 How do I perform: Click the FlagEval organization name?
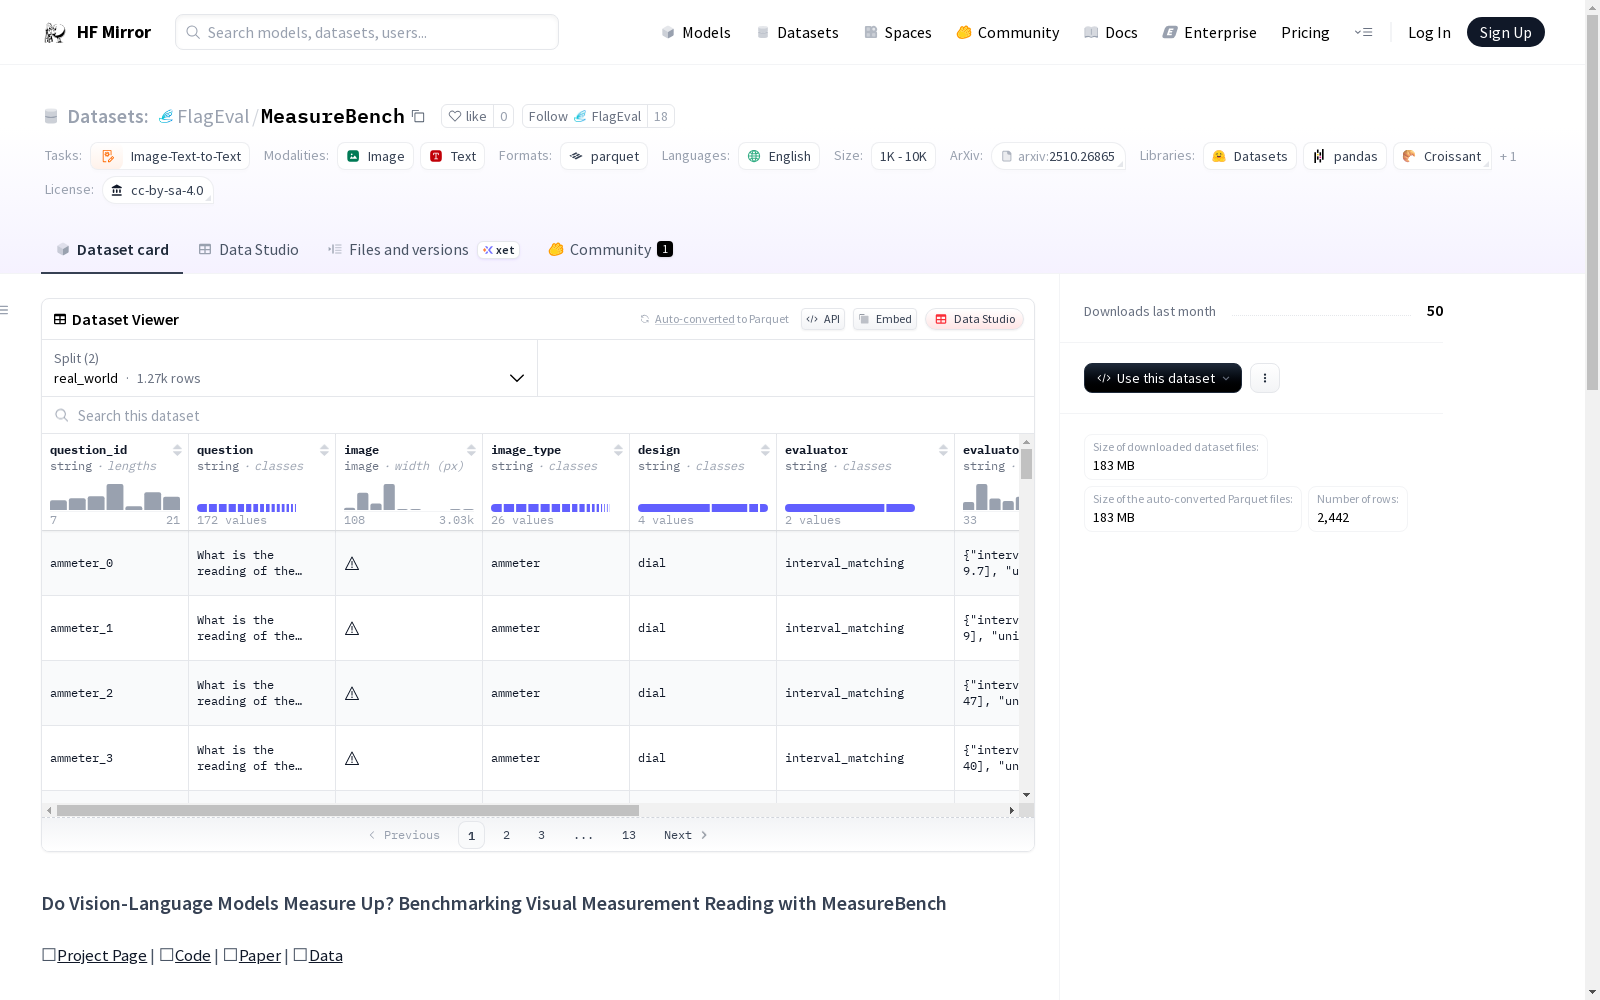213,116
